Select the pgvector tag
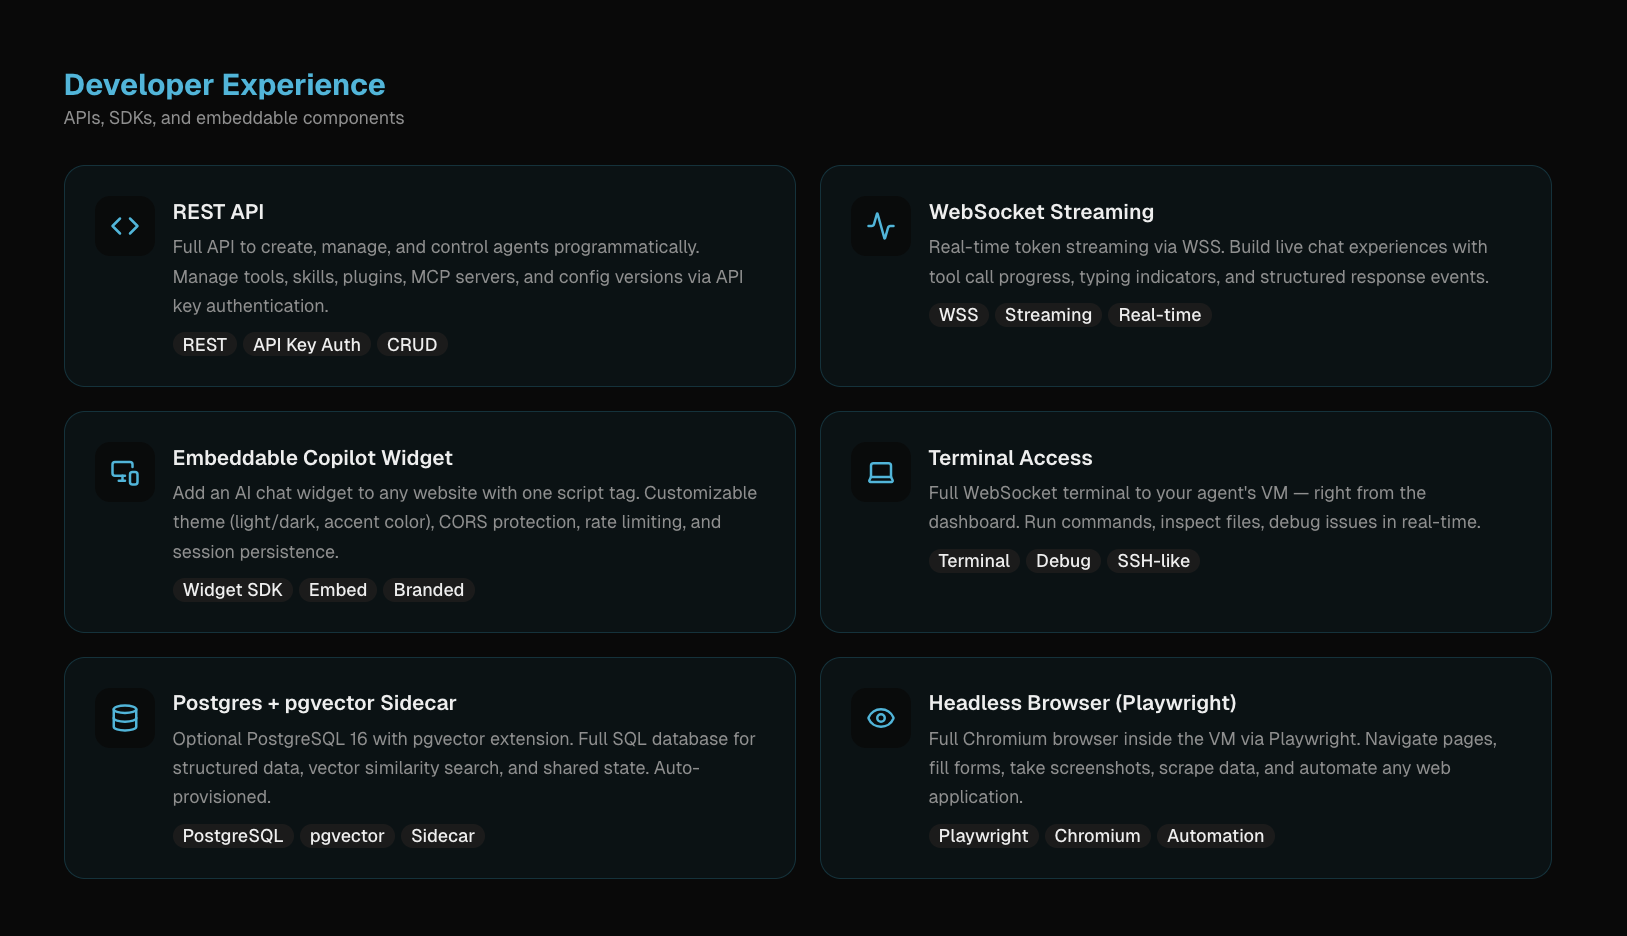This screenshot has width=1627, height=936. [347, 836]
